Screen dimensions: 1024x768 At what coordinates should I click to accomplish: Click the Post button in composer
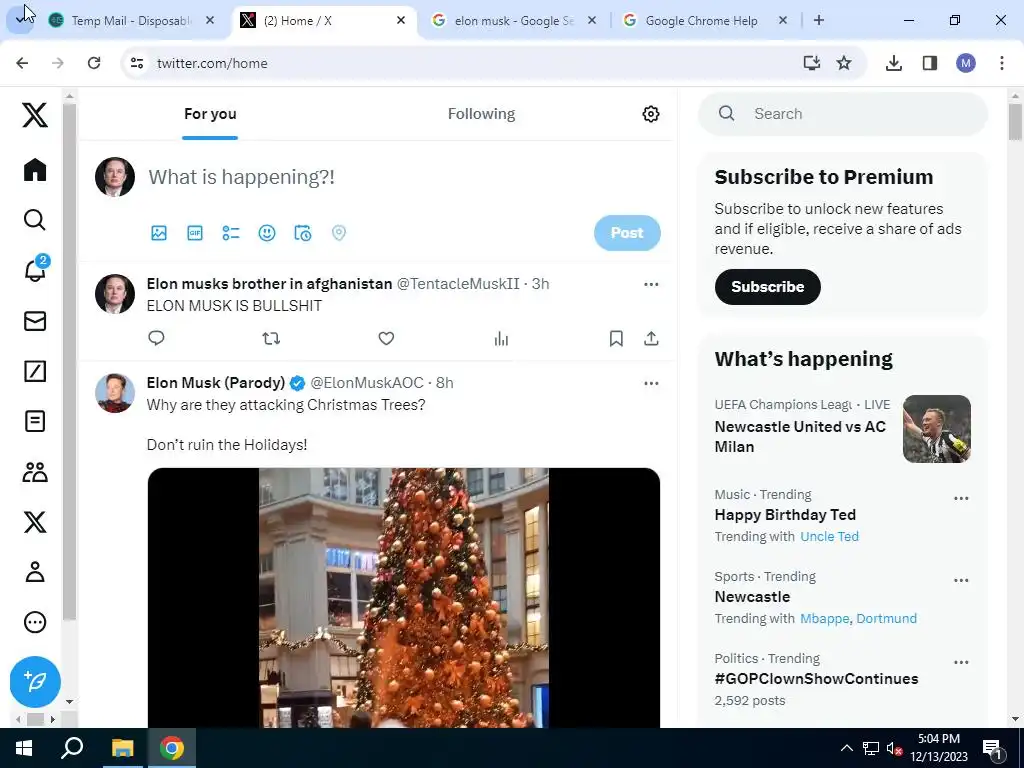[627, 233]
